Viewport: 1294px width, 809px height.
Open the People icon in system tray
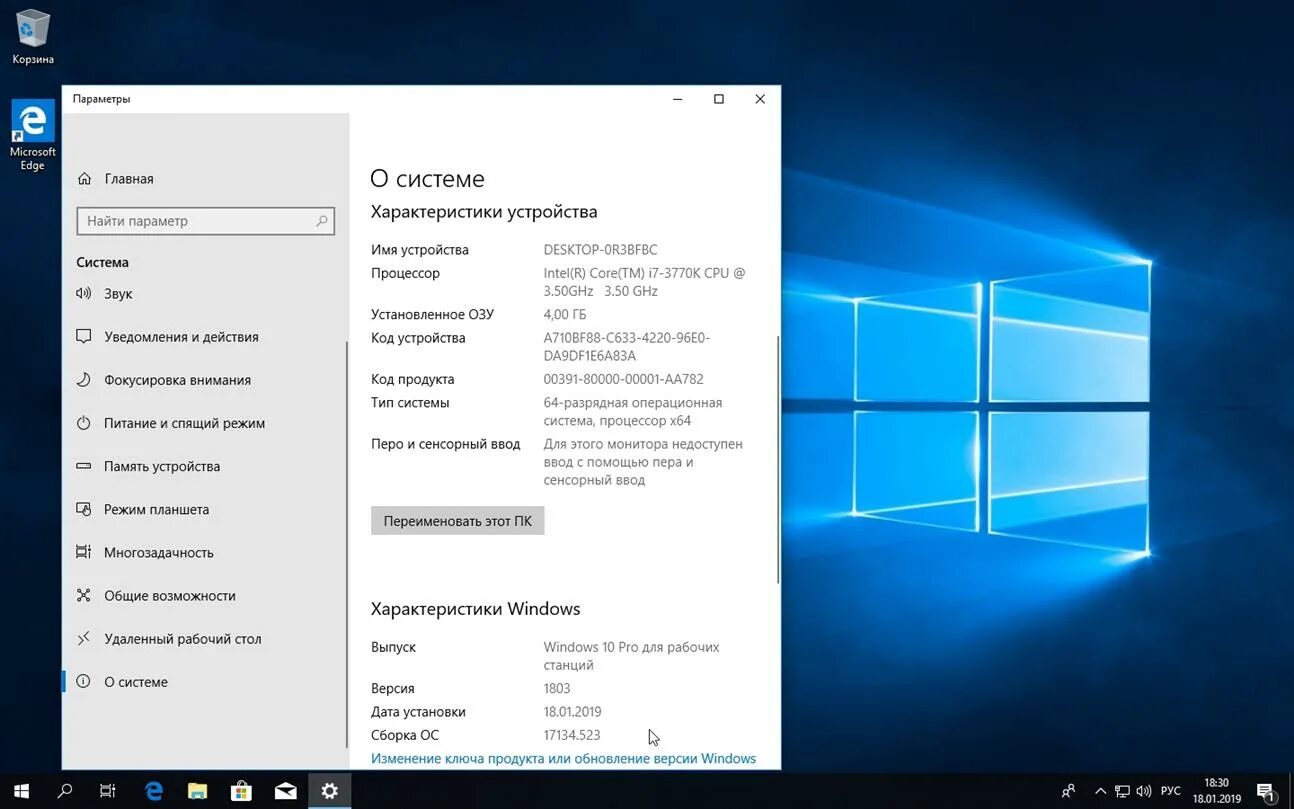pyautogui.click(x=1069, y=791)
